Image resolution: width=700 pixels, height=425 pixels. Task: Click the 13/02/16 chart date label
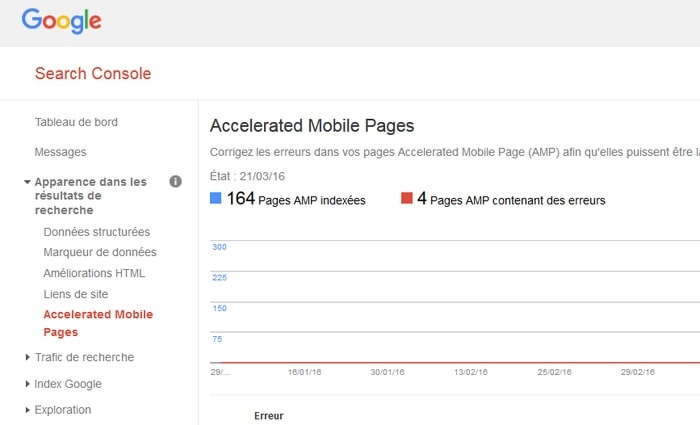click(x=471, y=372)
